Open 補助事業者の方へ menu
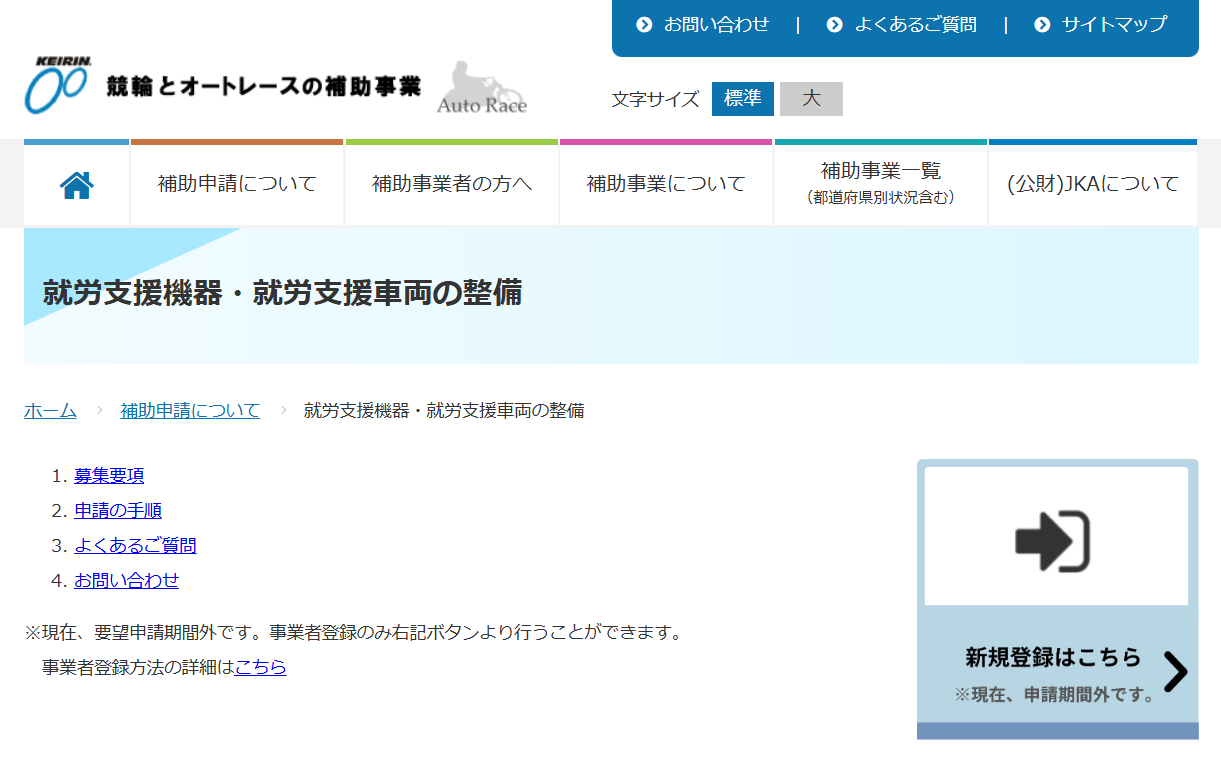The image size is (1221, 775). point(452,184)
